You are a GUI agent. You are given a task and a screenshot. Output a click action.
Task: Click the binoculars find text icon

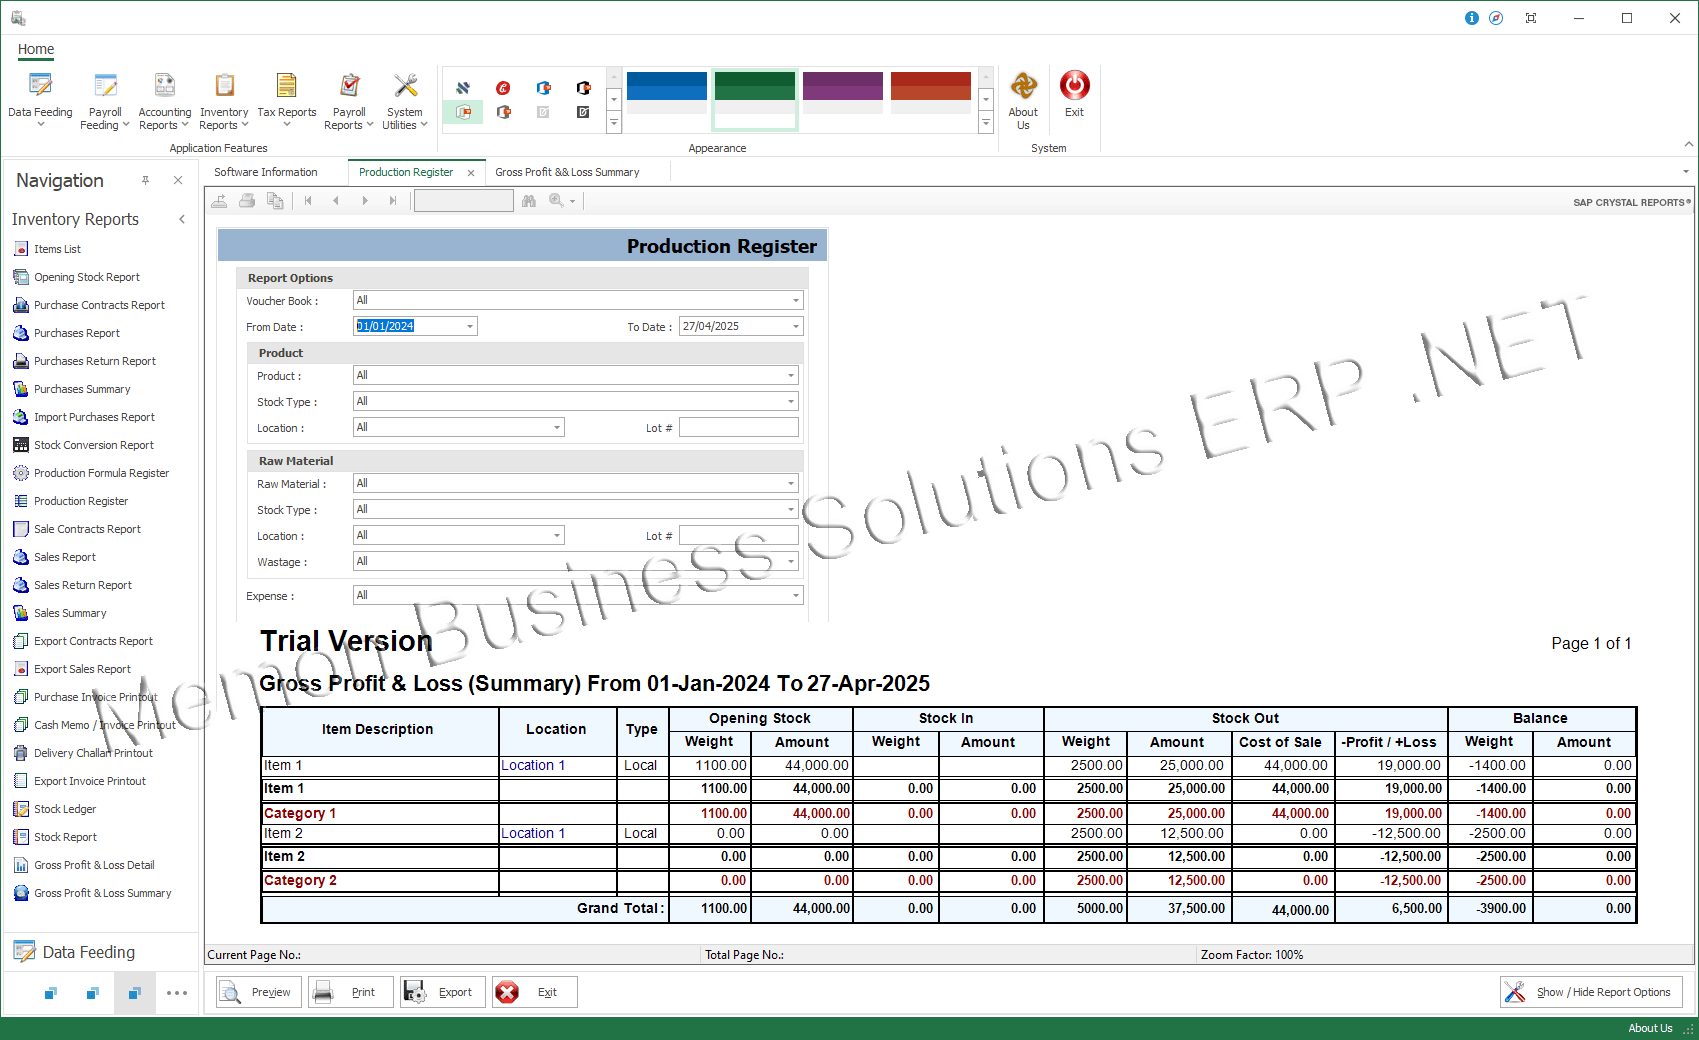point(529,201)
